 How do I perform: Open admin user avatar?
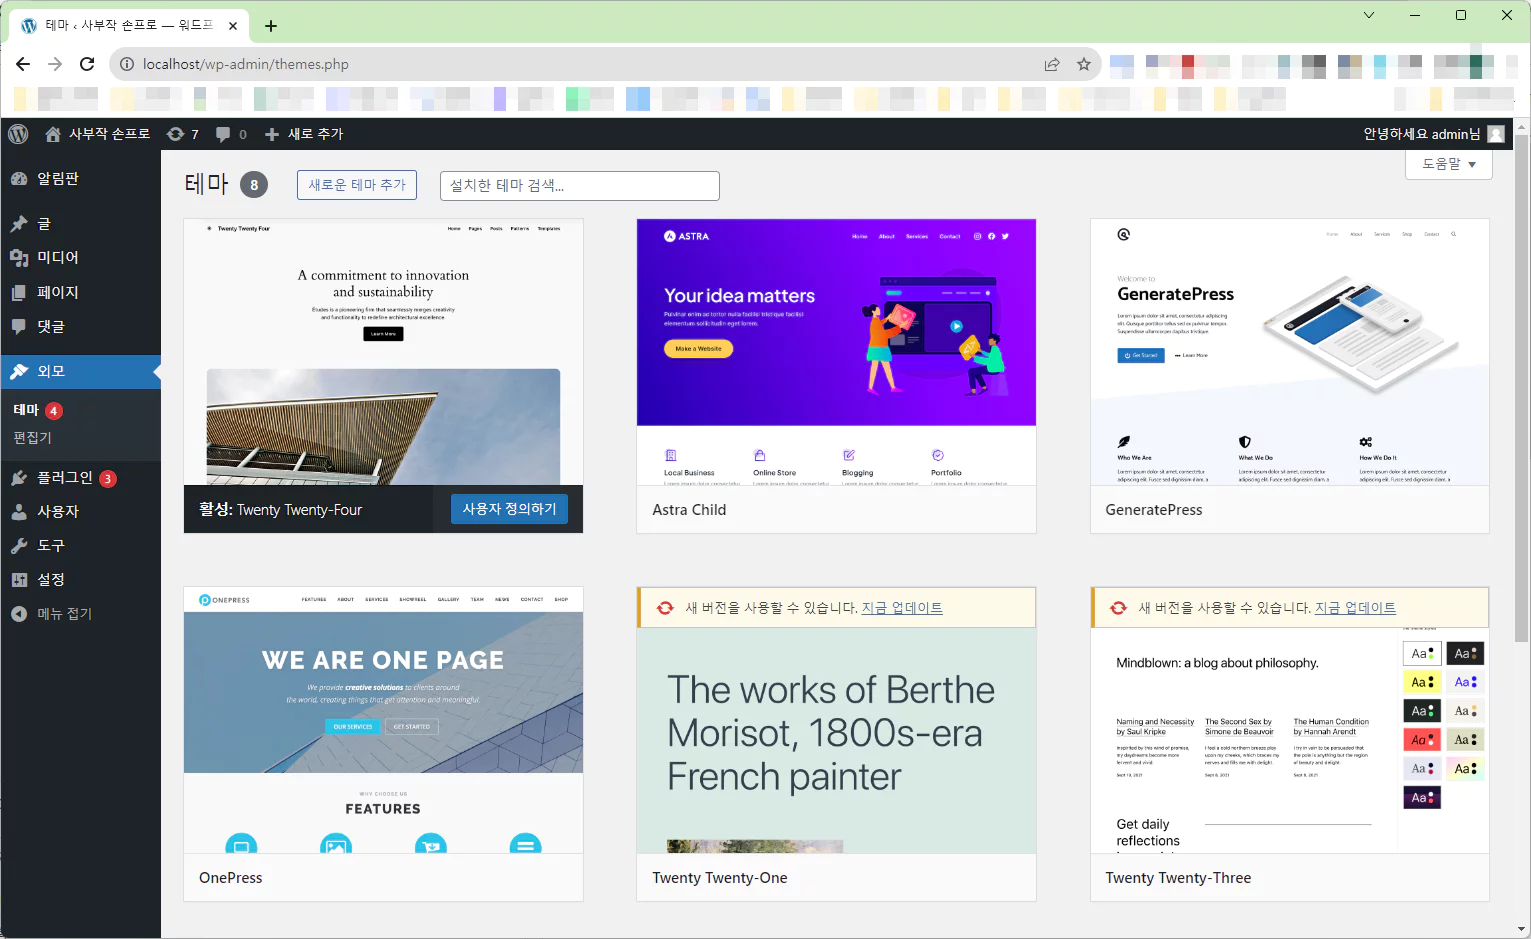pyautogui.click(x=1496, y=134)
